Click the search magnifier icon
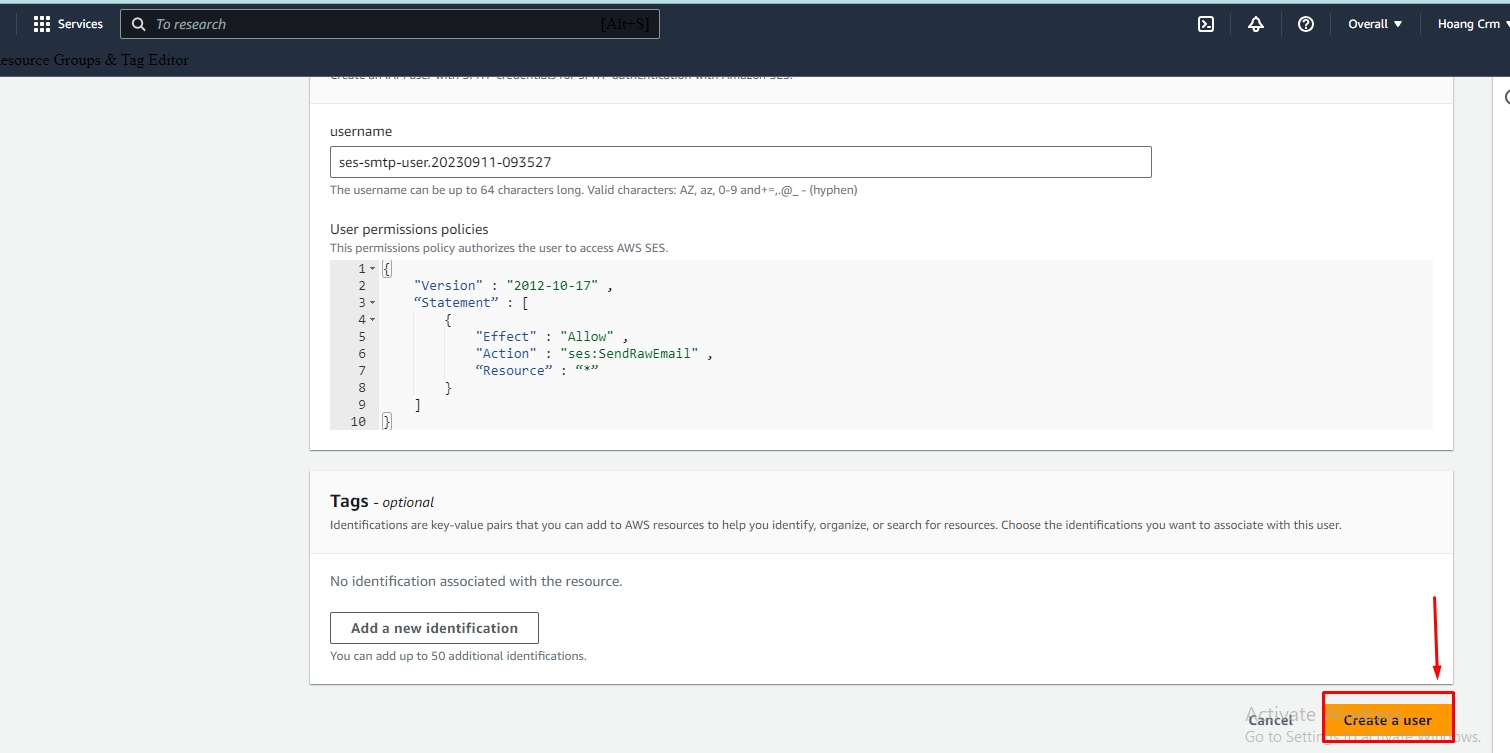 (139, 24)
